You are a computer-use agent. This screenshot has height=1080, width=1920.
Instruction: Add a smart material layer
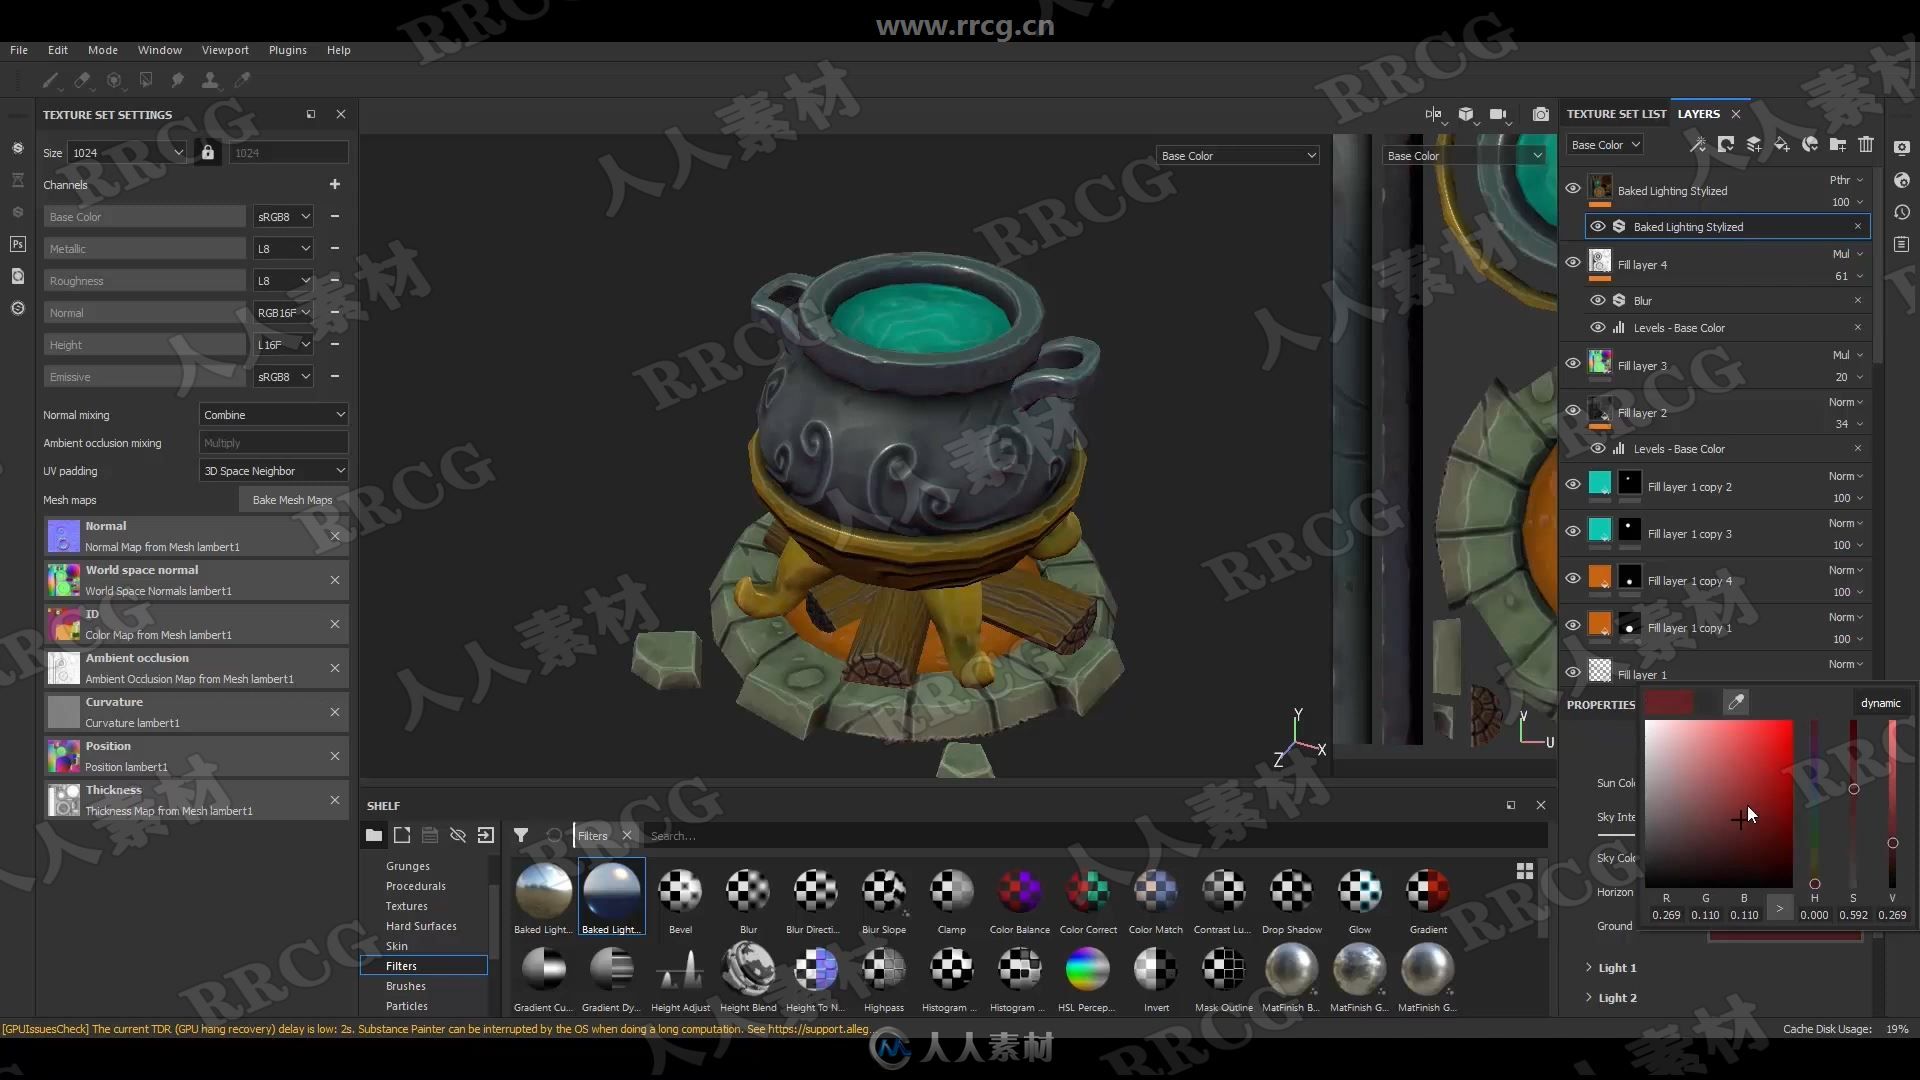pos(1810,145)
